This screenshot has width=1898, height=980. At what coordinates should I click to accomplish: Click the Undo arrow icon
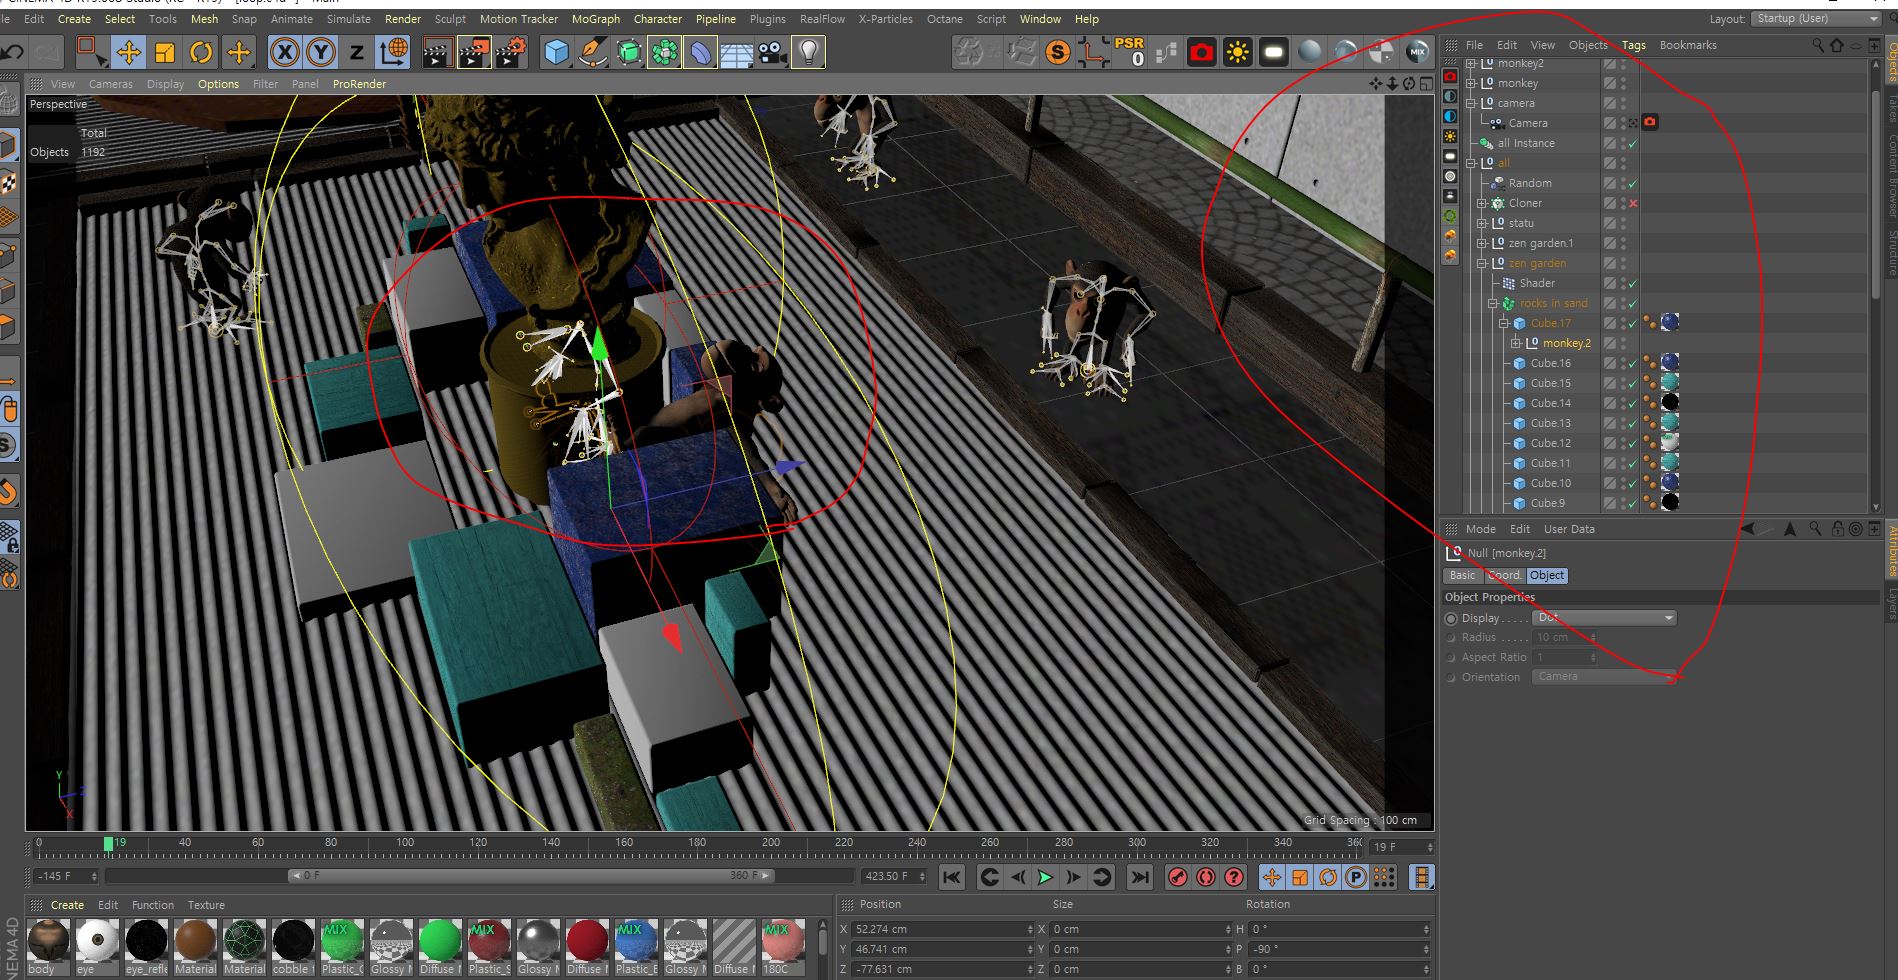pyautogui.click(x=13, y=52)
